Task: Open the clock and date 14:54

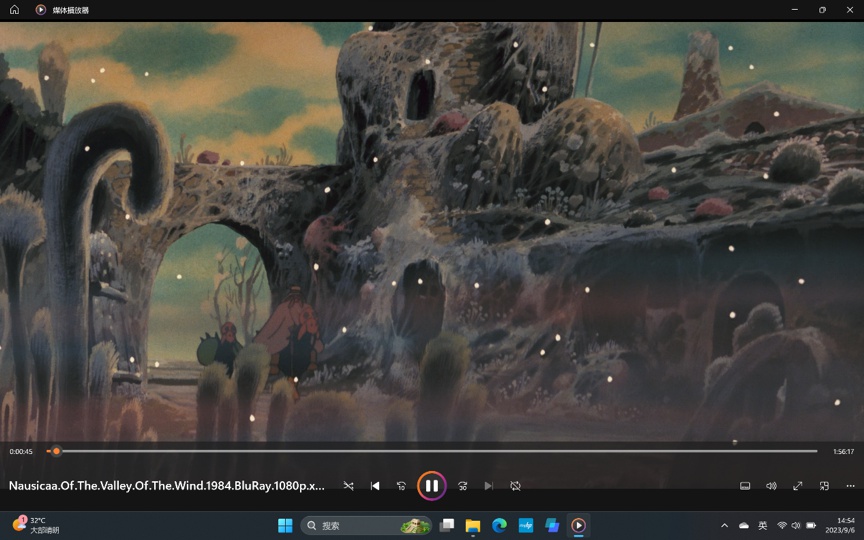Action: click(840, 525)
